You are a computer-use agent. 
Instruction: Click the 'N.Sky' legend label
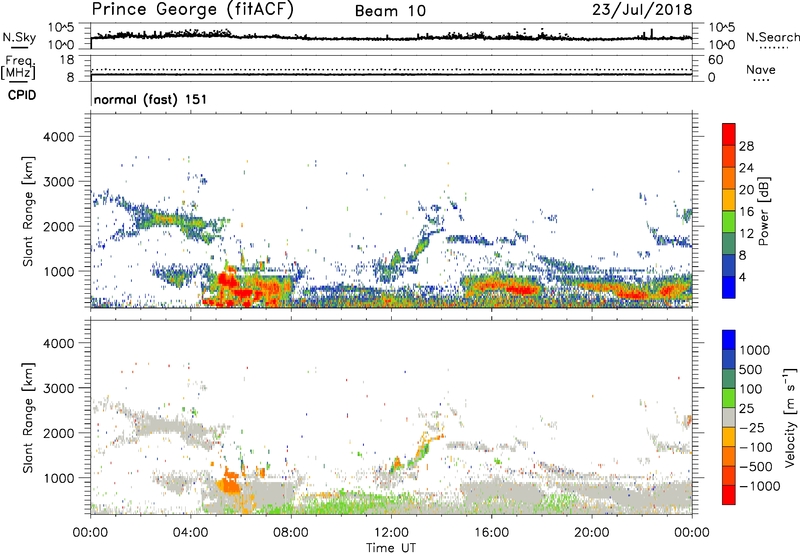(x=19, y=37)
